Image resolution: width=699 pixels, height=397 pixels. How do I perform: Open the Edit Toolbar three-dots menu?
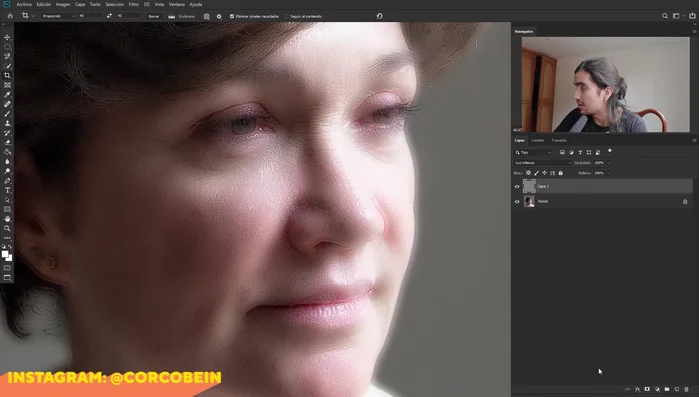click(7, 238)
